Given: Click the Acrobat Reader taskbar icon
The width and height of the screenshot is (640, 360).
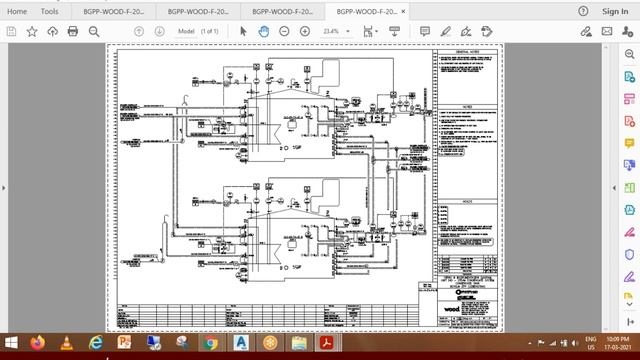Looking at the screenshot, I should pyautogui.click(x=327, y=343).
